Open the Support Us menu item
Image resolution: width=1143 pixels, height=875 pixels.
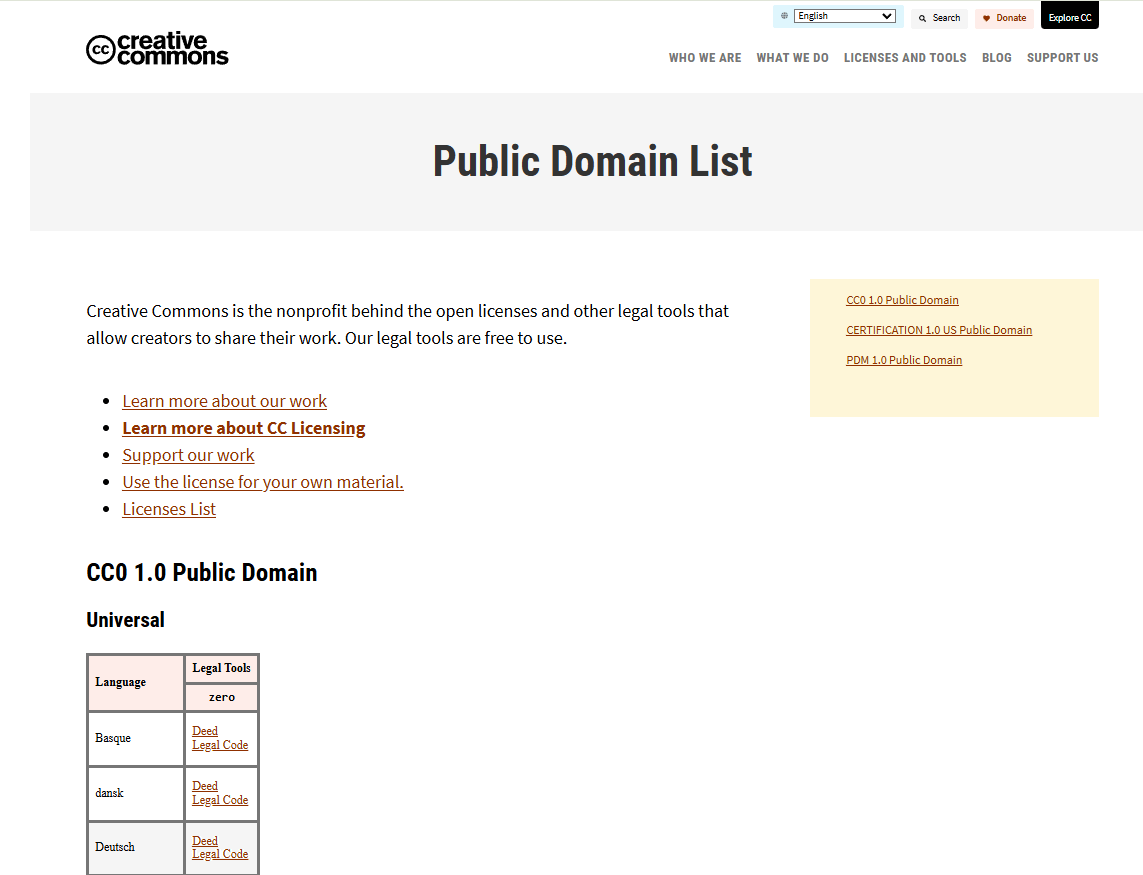[1062, 58]
